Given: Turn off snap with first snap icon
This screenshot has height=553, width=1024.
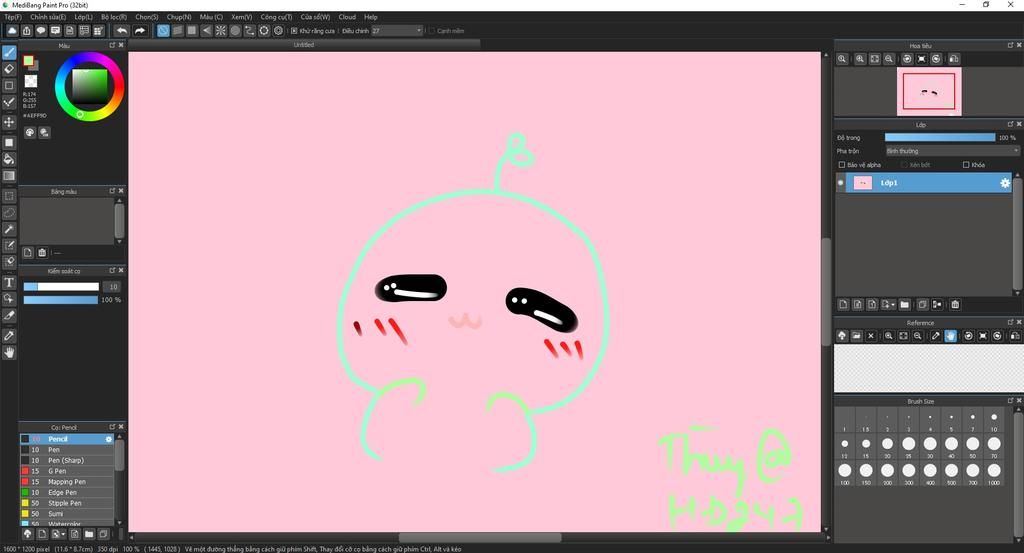Looking at the screenshot, I should [163, 31].
